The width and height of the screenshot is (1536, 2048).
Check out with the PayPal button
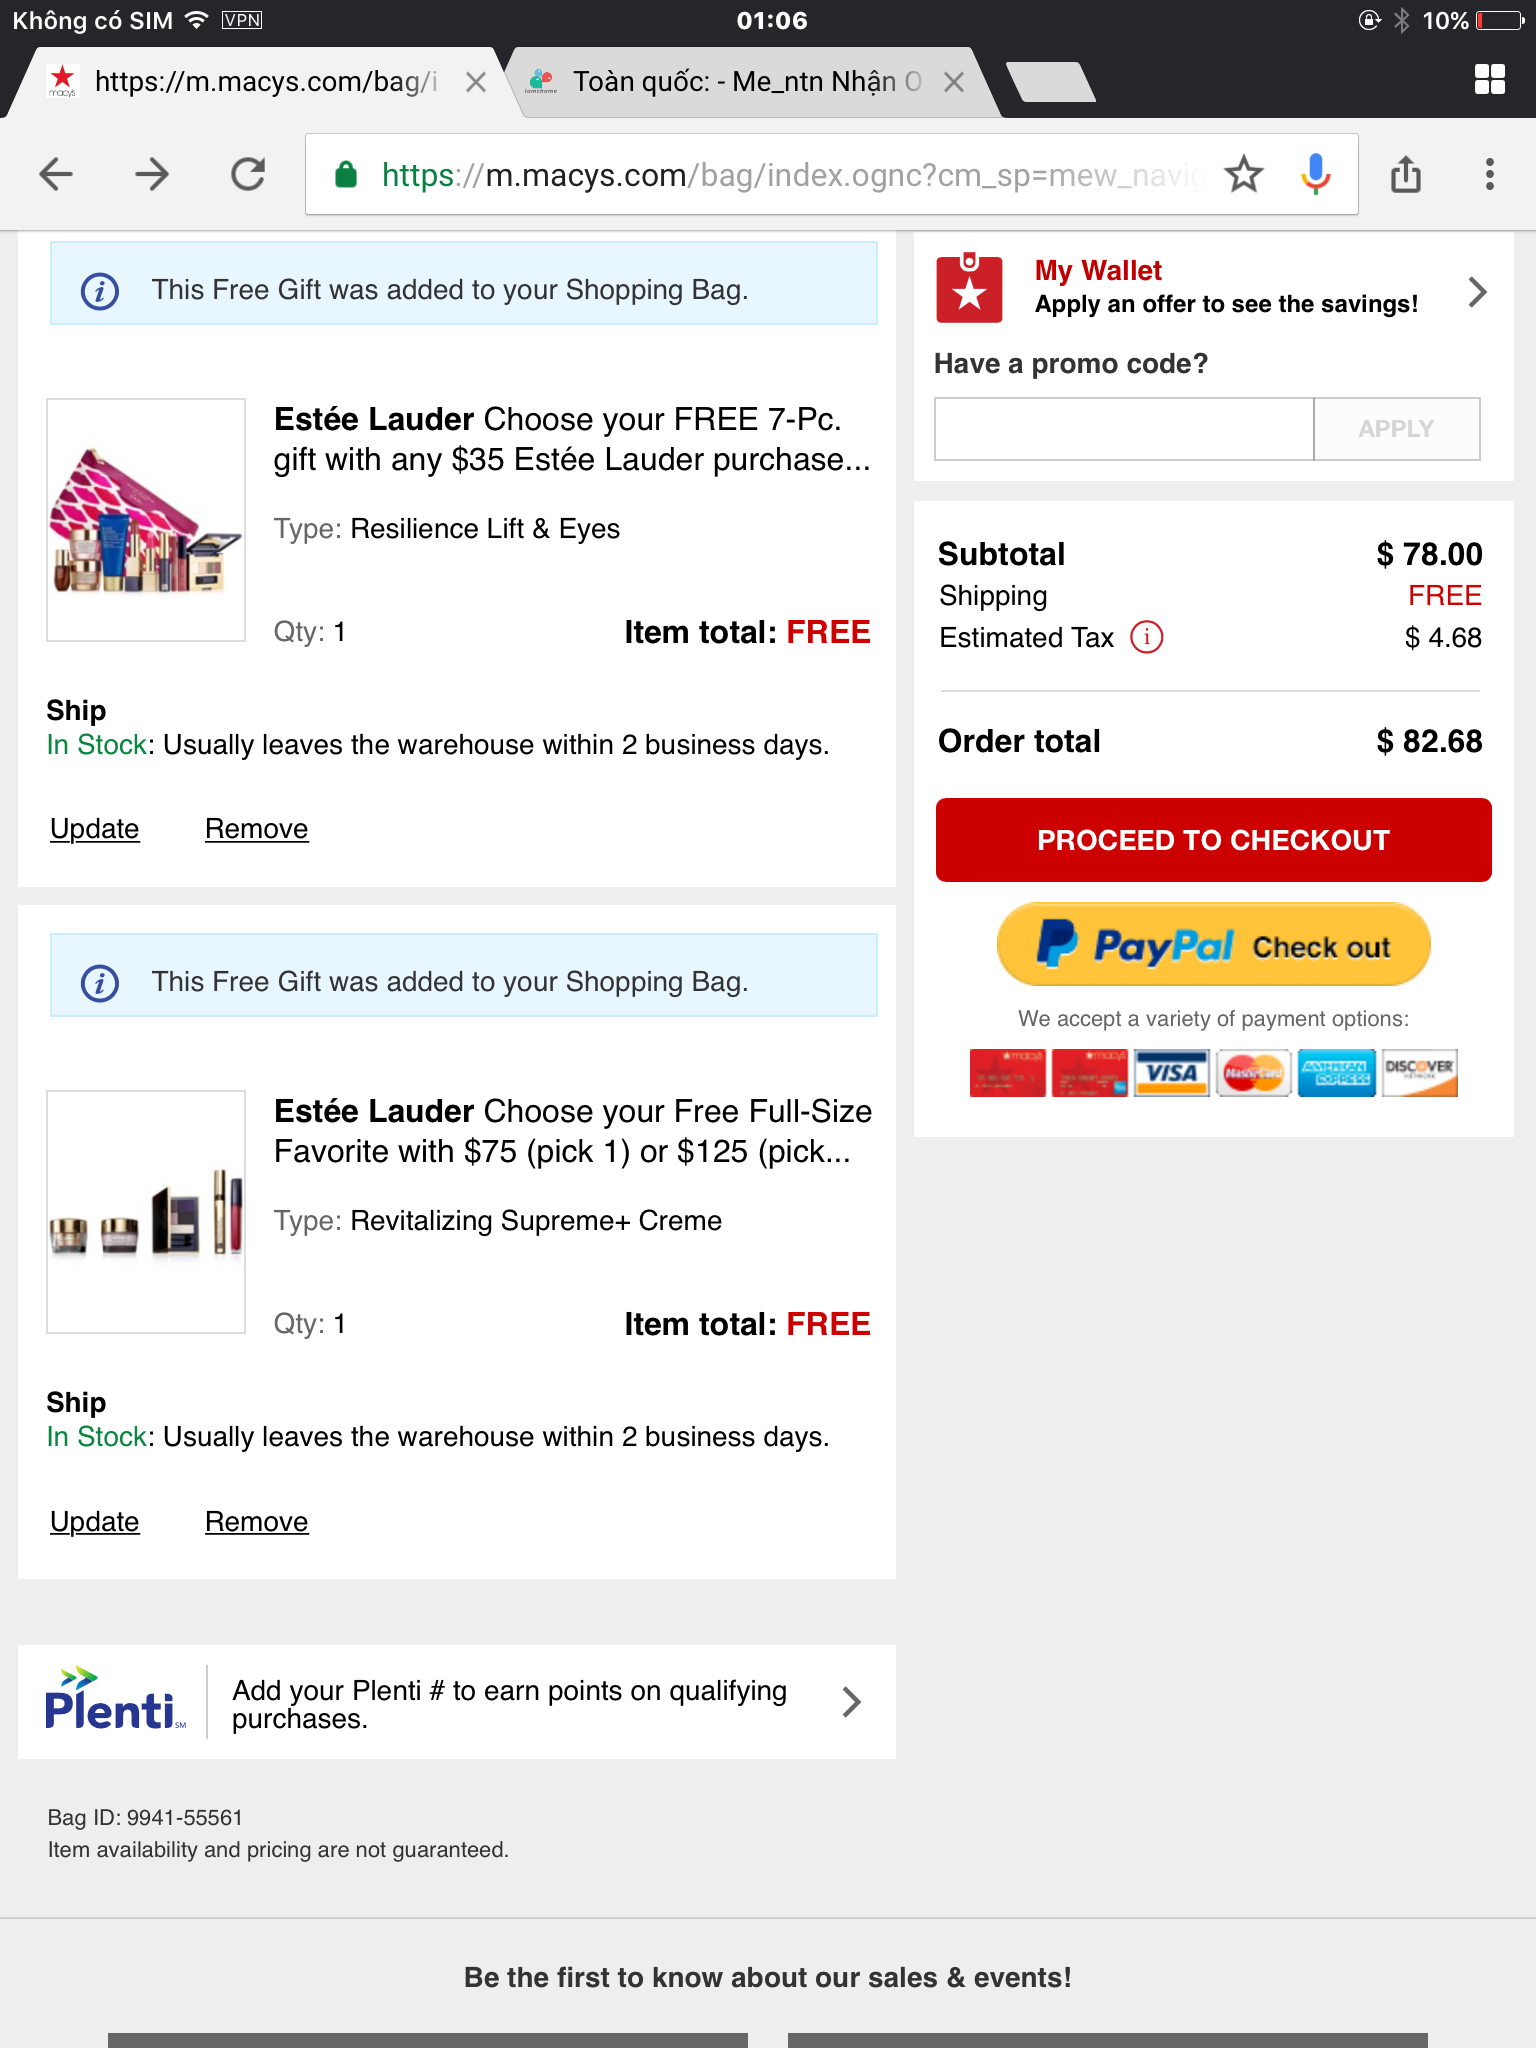(x=1213, y=945)
